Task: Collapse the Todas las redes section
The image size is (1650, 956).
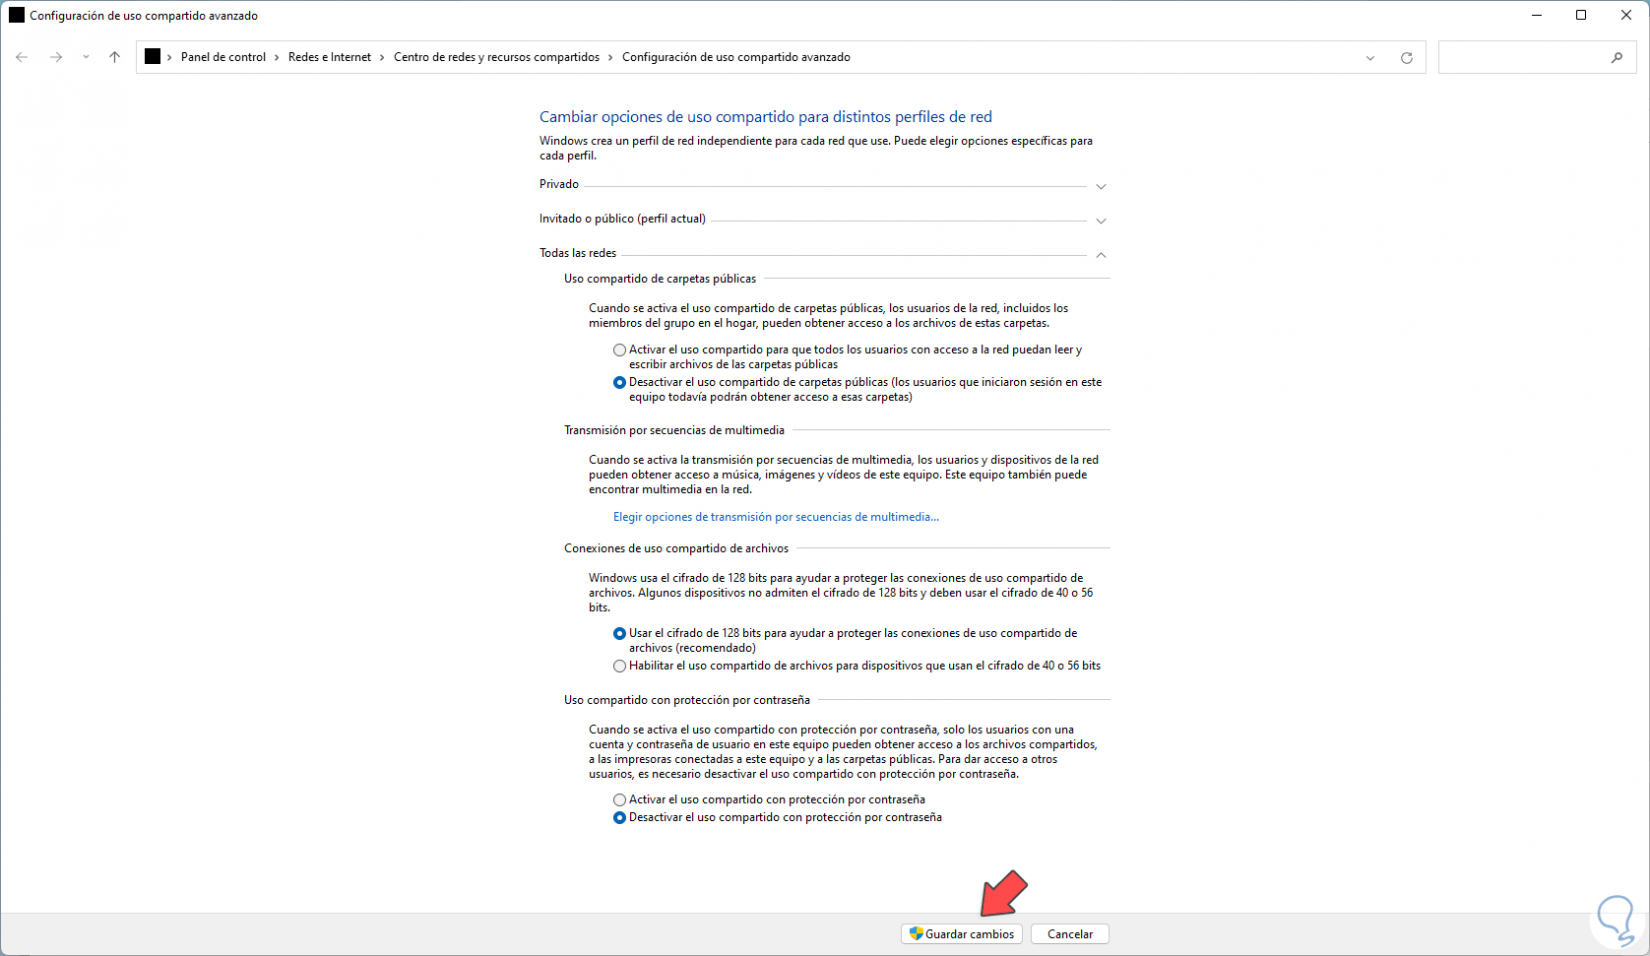Action: (1101, 255)
